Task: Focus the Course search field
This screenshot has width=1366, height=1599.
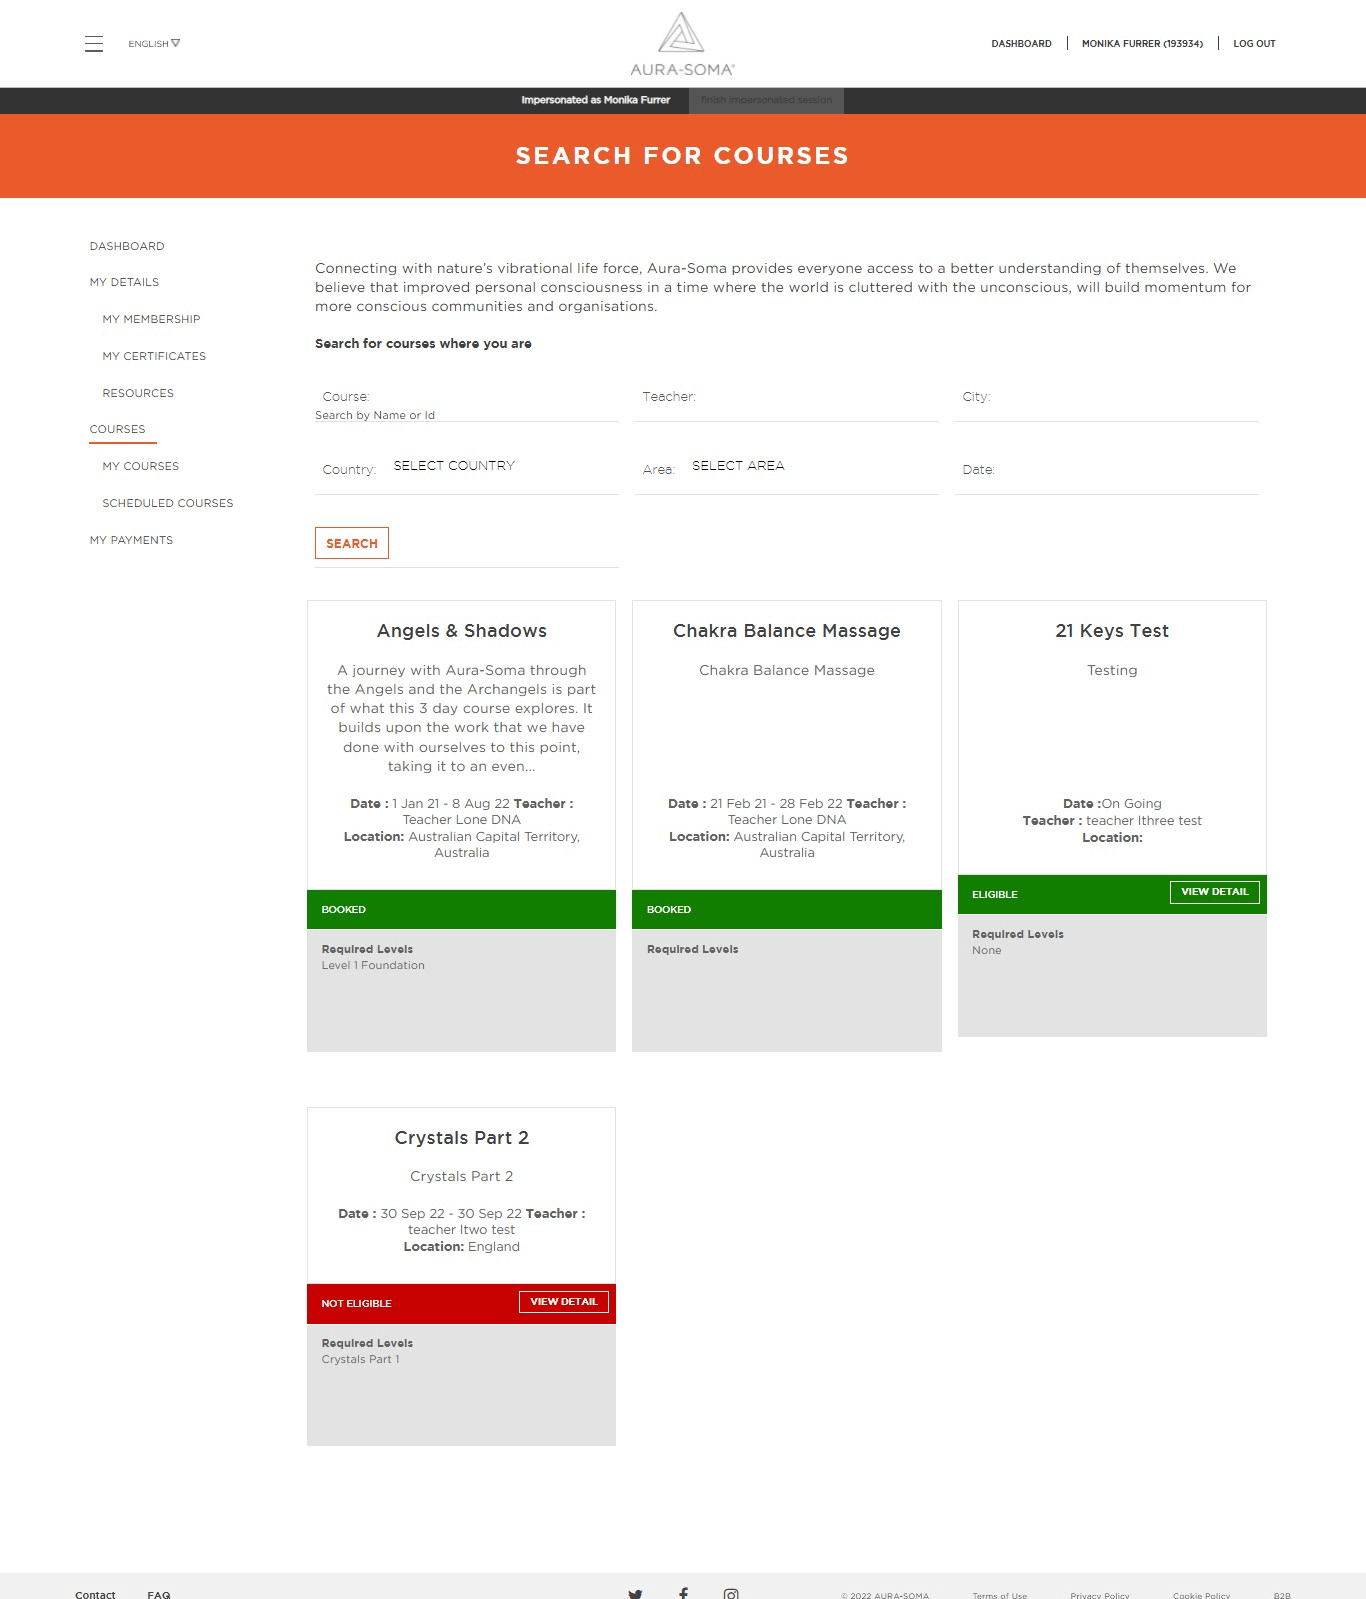Action: click(466, 398)
